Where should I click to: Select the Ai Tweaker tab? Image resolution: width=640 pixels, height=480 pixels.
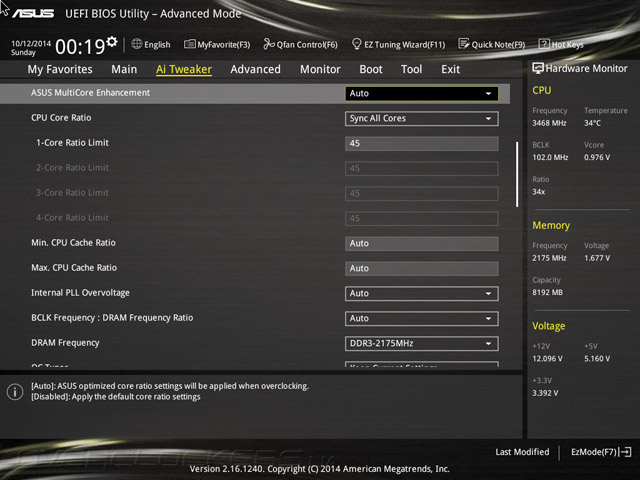(184, 69)
